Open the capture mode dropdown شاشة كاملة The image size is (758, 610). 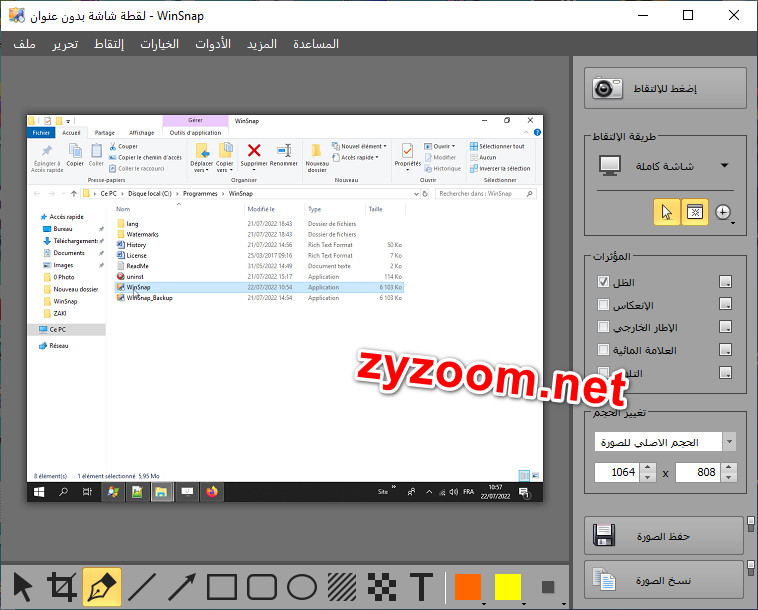665,166
